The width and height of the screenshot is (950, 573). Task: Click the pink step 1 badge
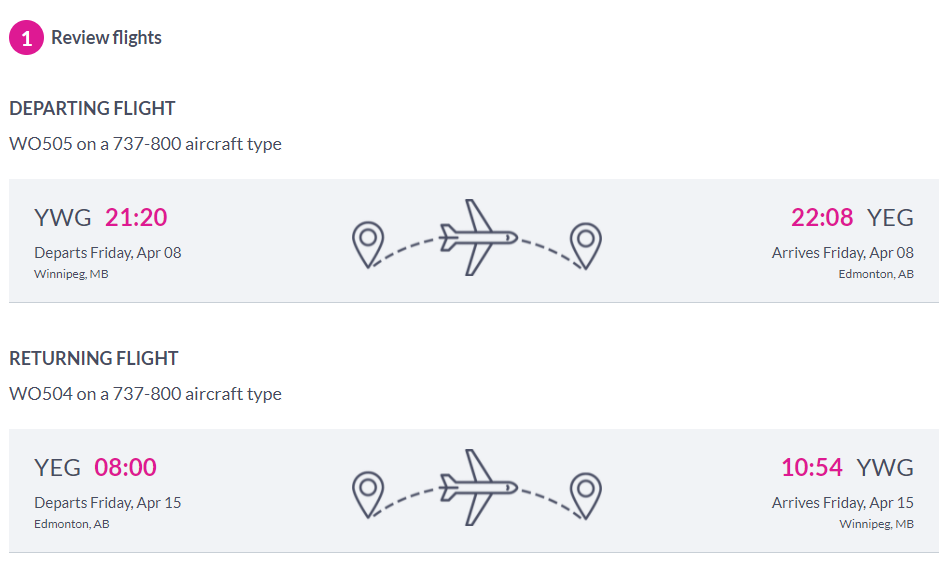[x=26, y=38]
